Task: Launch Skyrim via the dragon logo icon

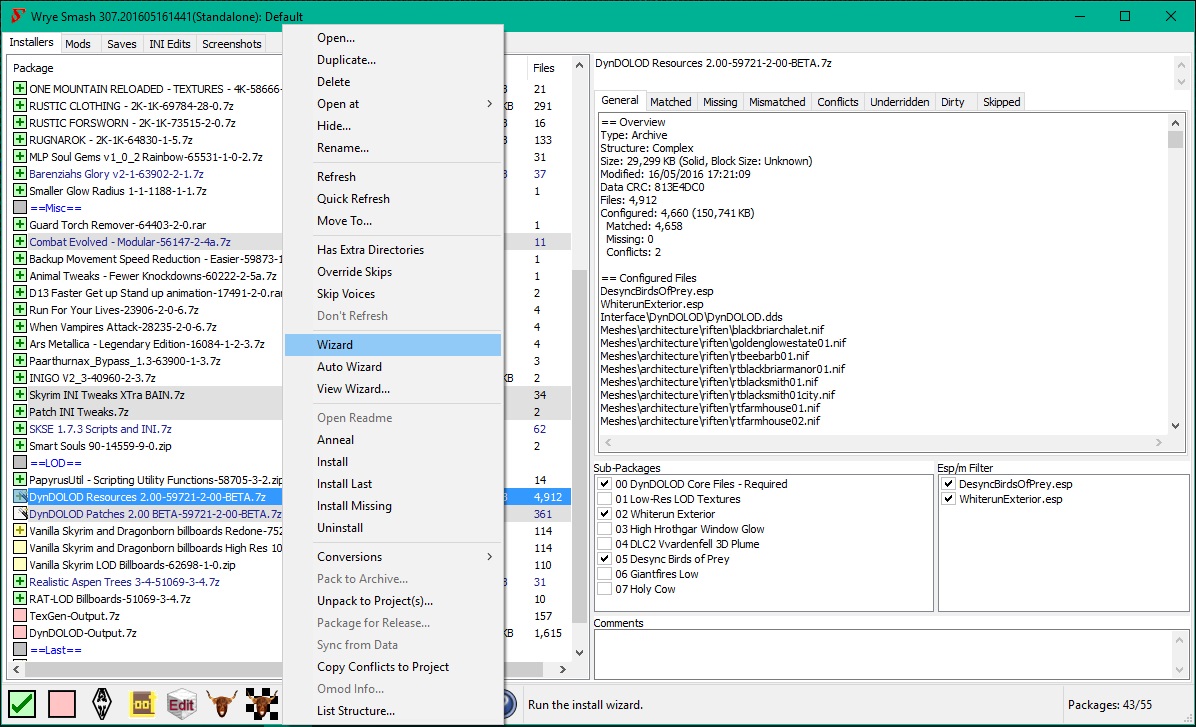Action: tap(101, 703)
